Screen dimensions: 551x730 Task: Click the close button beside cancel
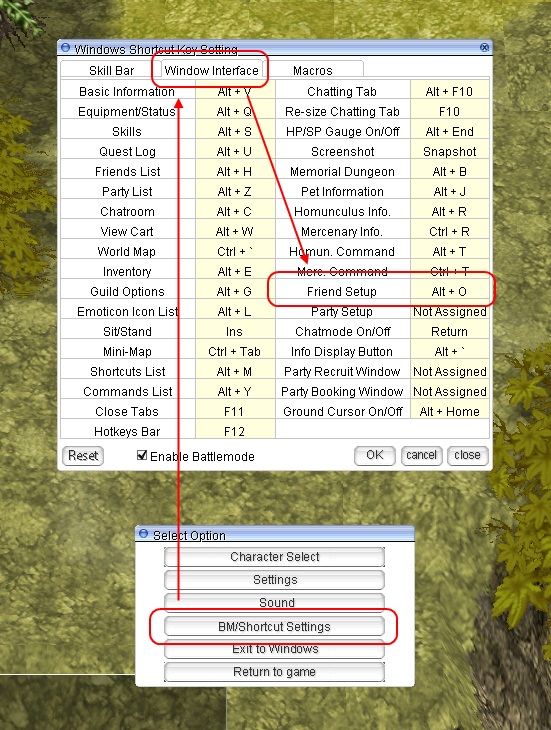(467, 456)
